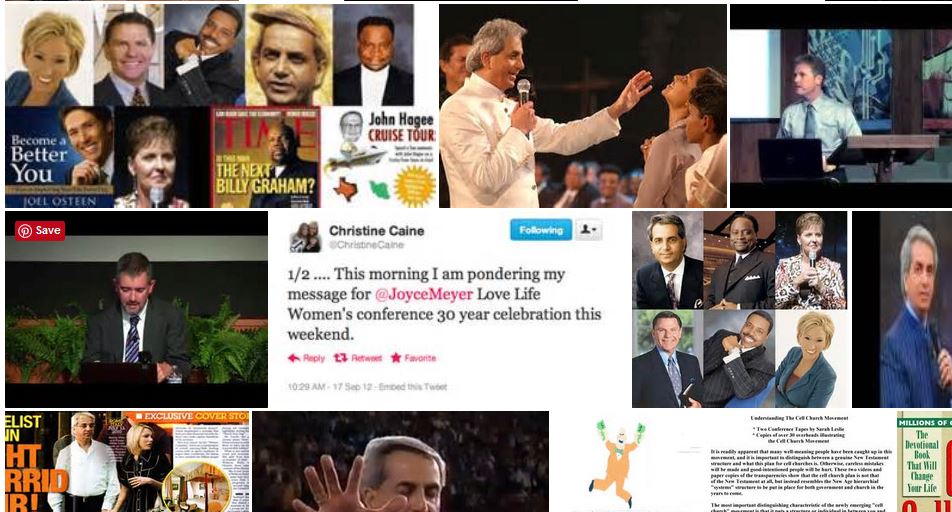Open the Become a Better You book cover
The image size is (952, 512).
click(x=60, y=157)
